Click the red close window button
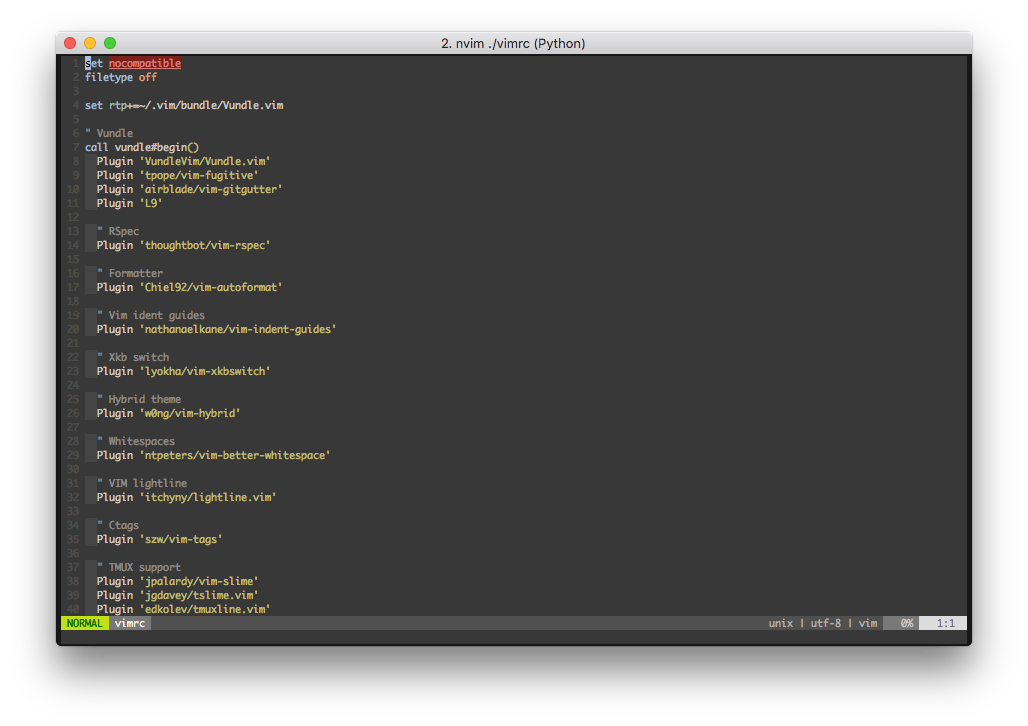1028x726 pixels. 70,43
